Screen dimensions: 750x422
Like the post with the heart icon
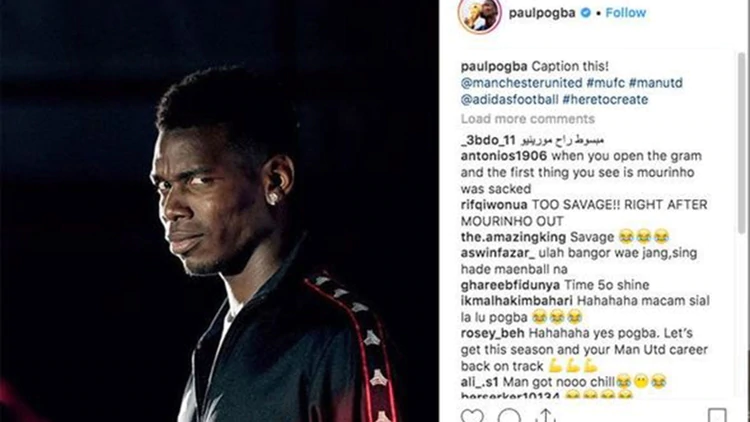[x=472, y=416]
